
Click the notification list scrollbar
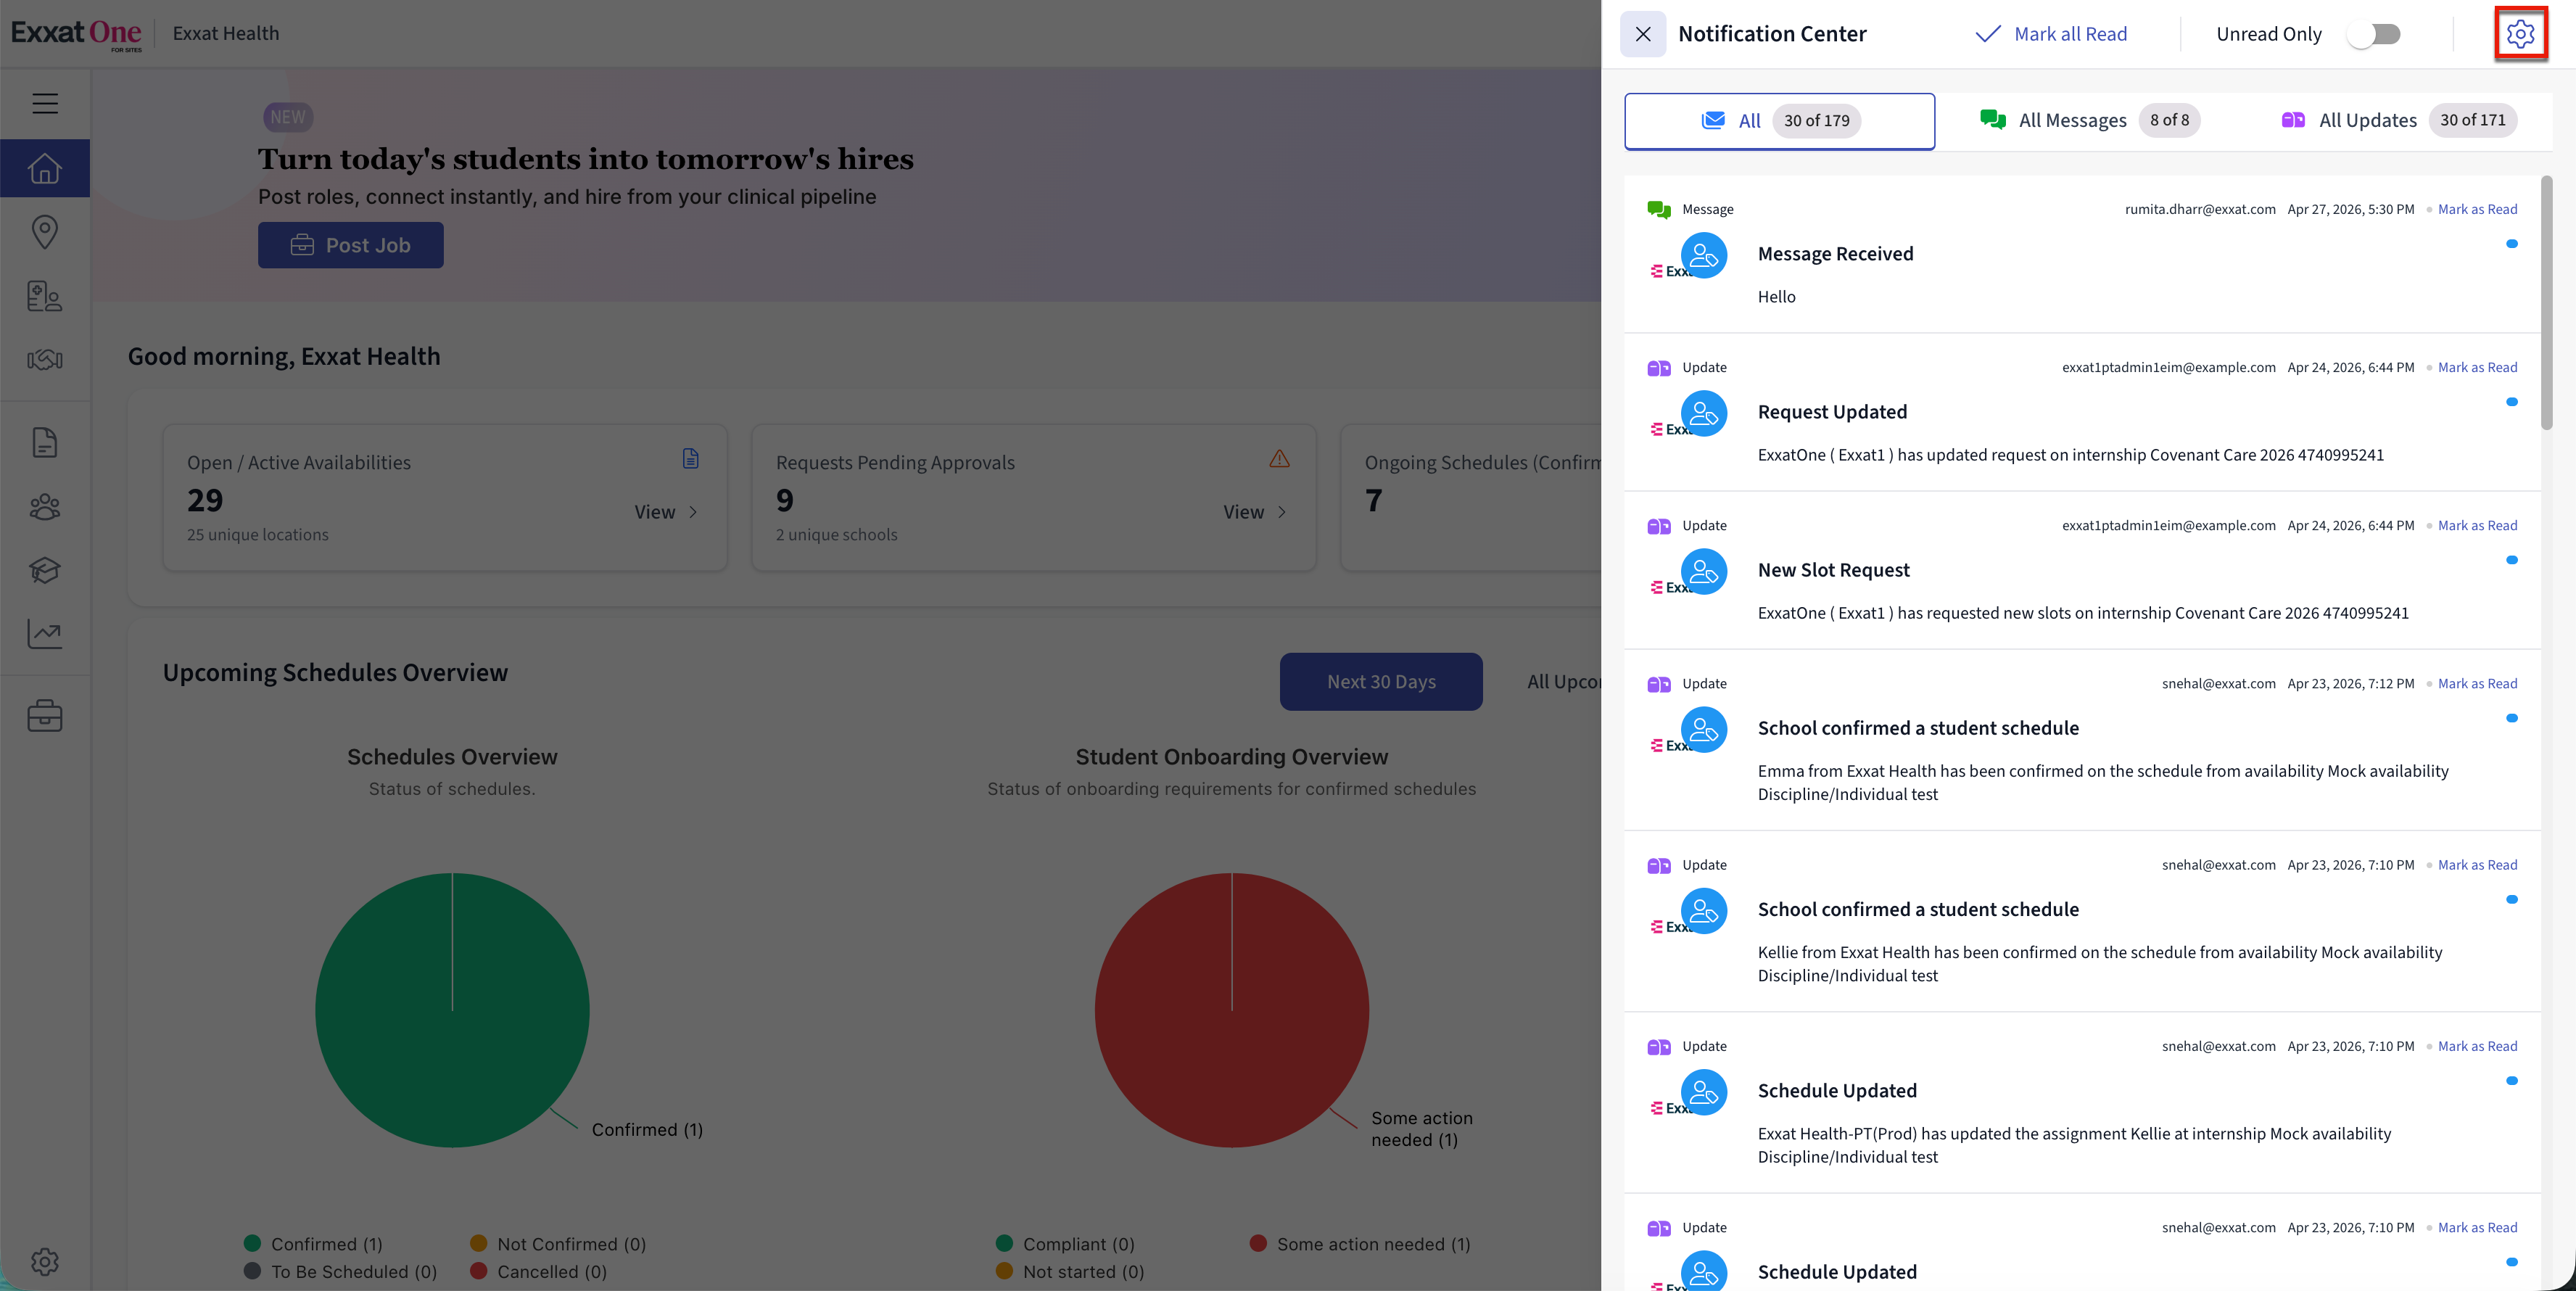click(2546, 303)
